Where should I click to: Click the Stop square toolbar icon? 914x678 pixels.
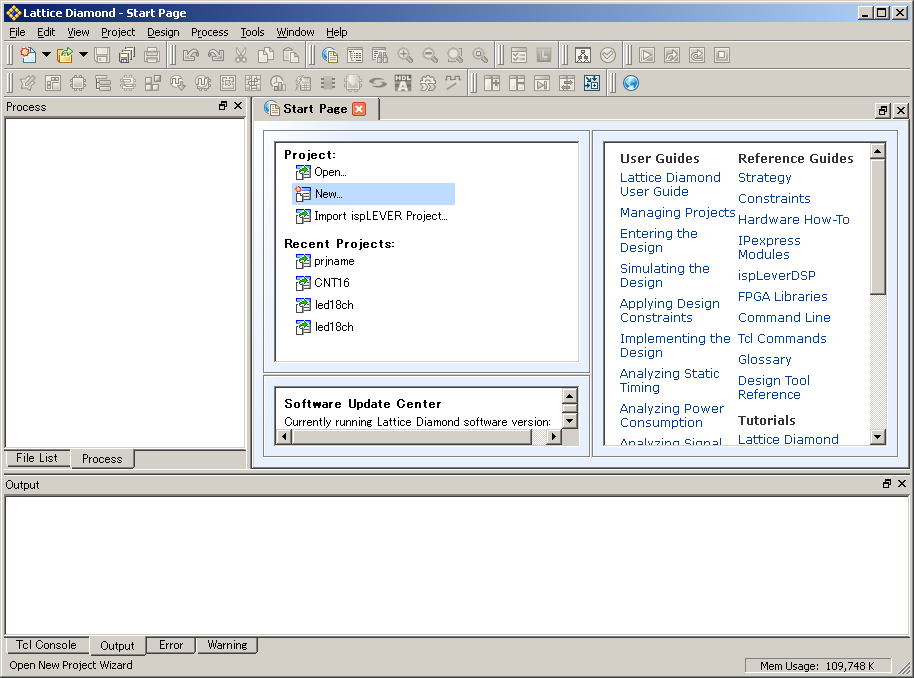[722, 55]
